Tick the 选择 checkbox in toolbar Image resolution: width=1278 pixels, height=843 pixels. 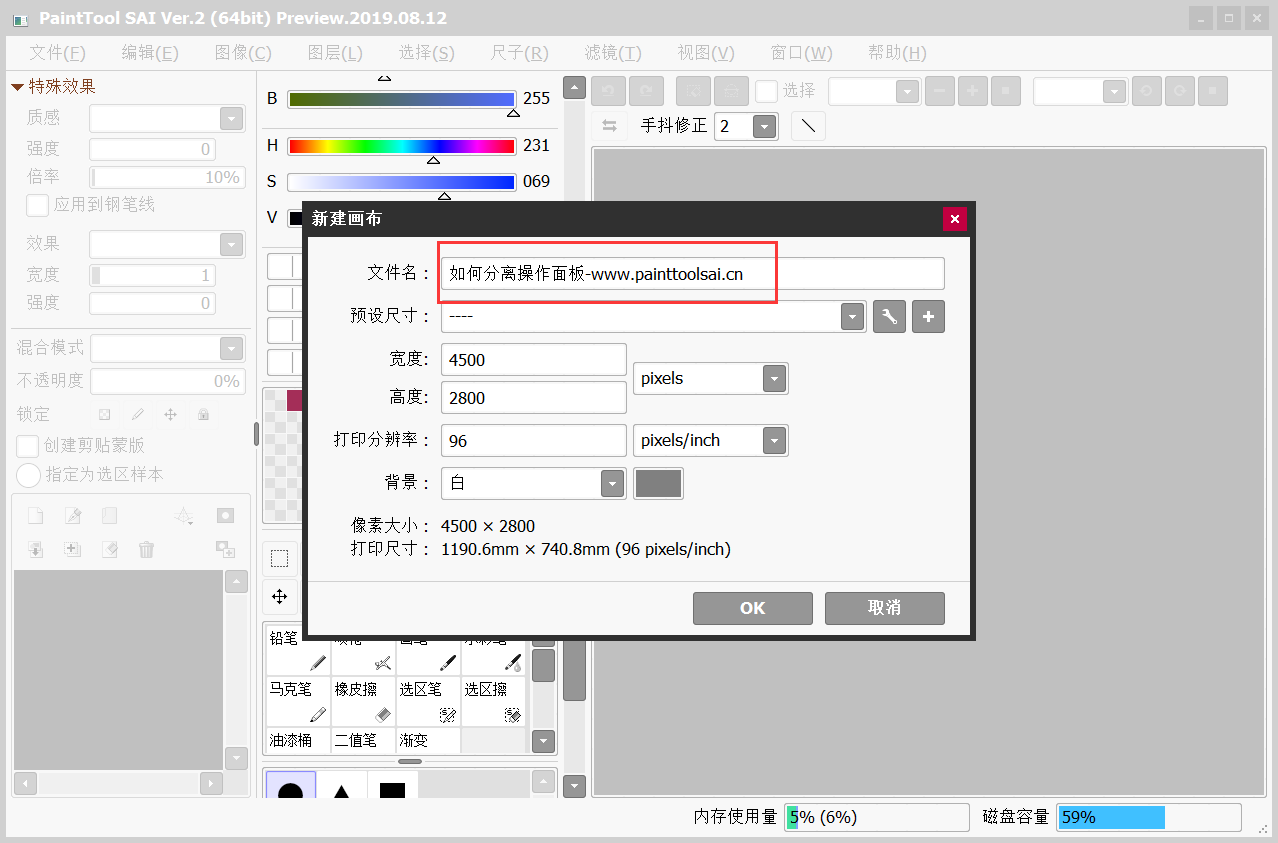[x=766, y=91]
